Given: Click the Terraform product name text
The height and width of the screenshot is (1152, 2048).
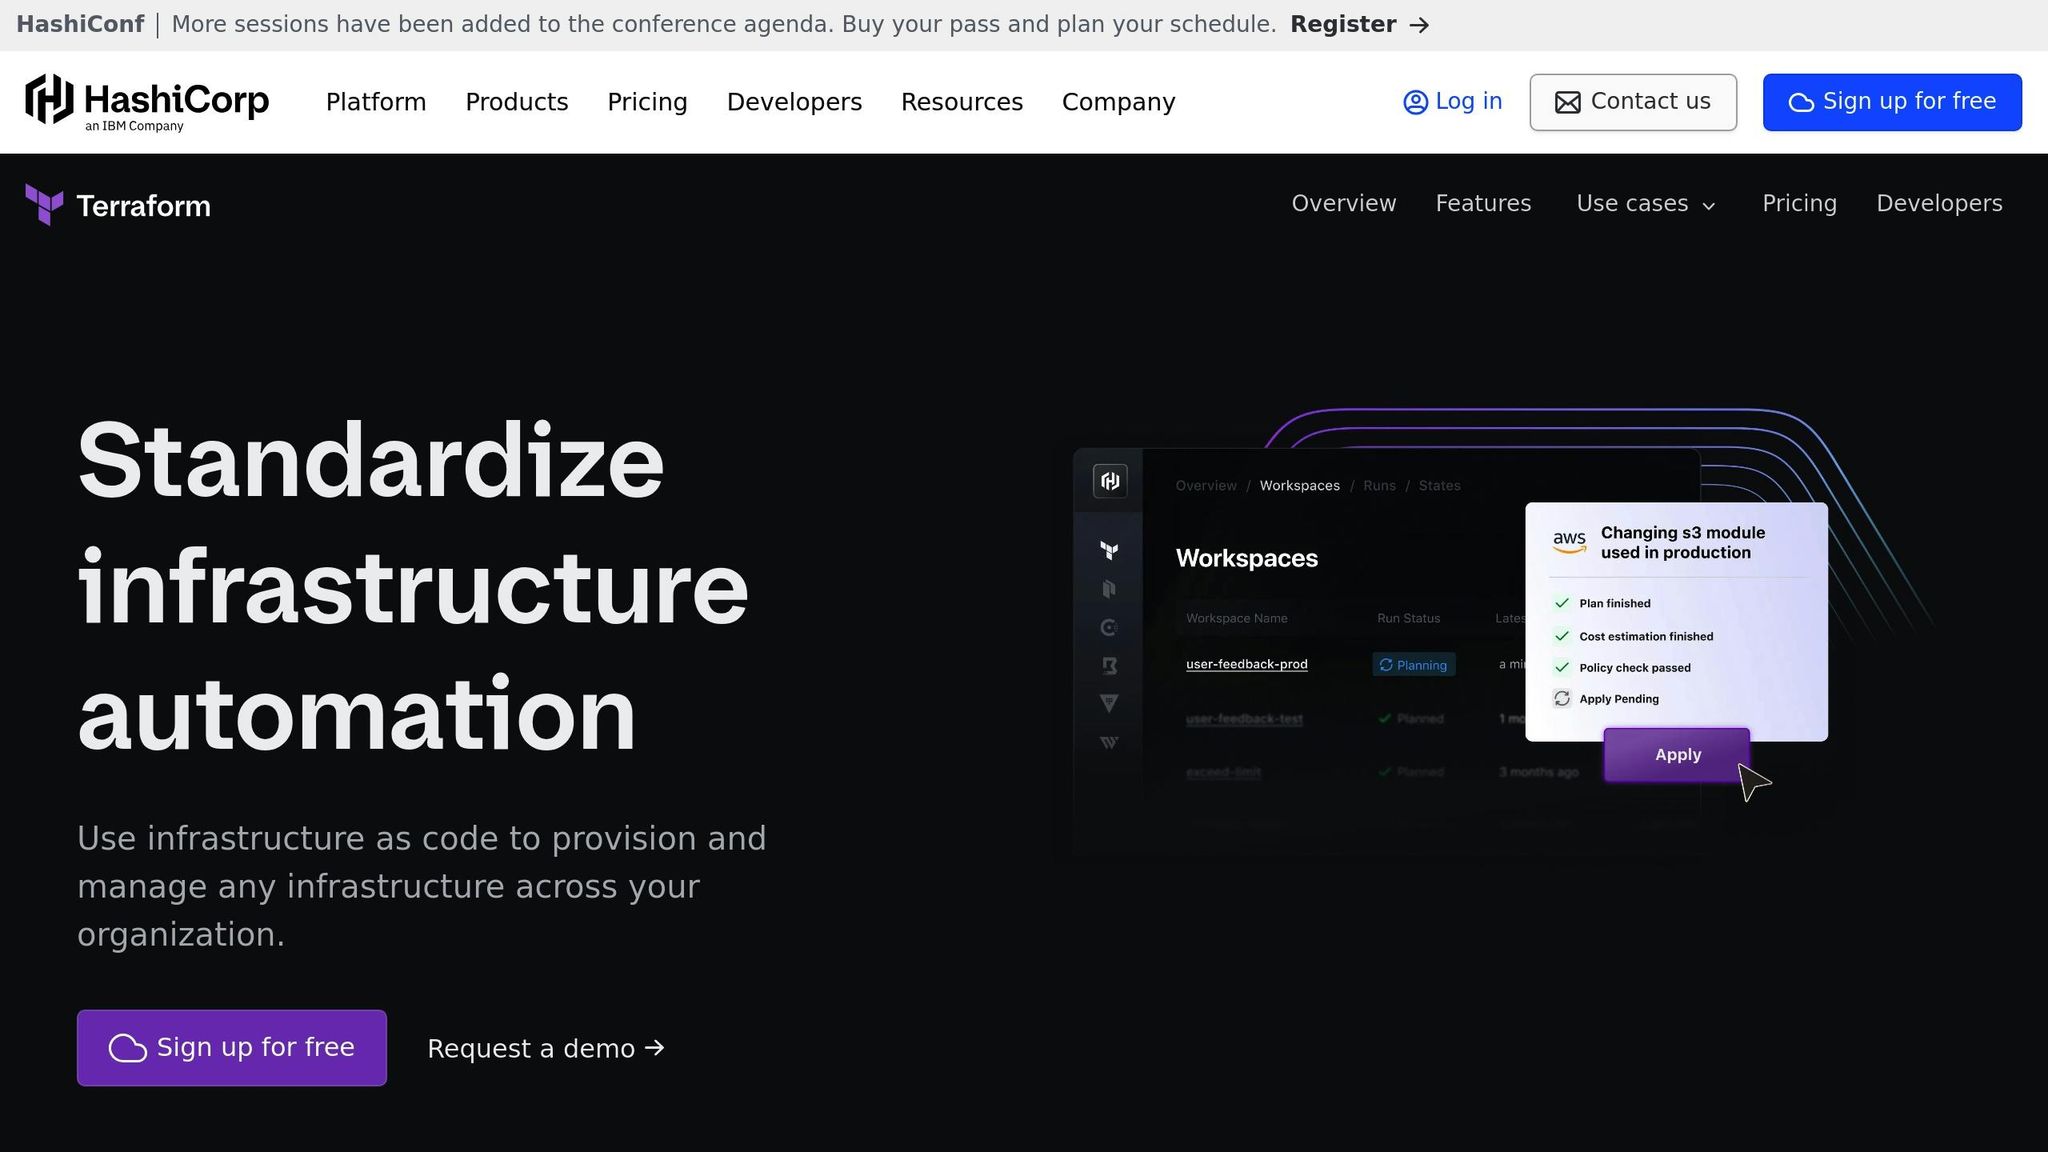Looking at the screenshot, I should click(143, 206).
